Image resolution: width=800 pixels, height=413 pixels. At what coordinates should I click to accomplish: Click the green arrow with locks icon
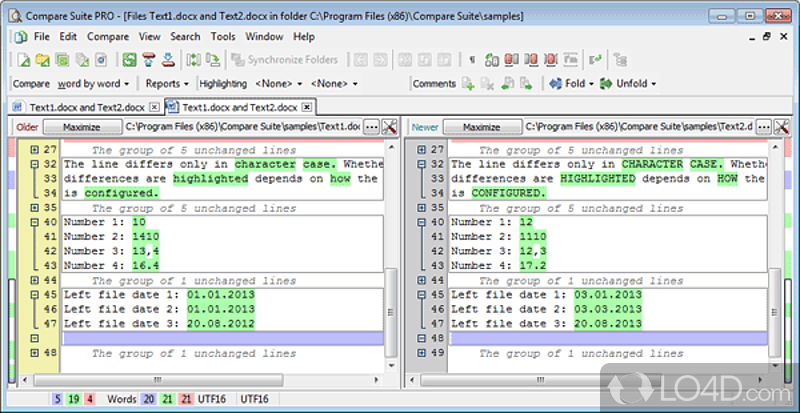[491, 60]
